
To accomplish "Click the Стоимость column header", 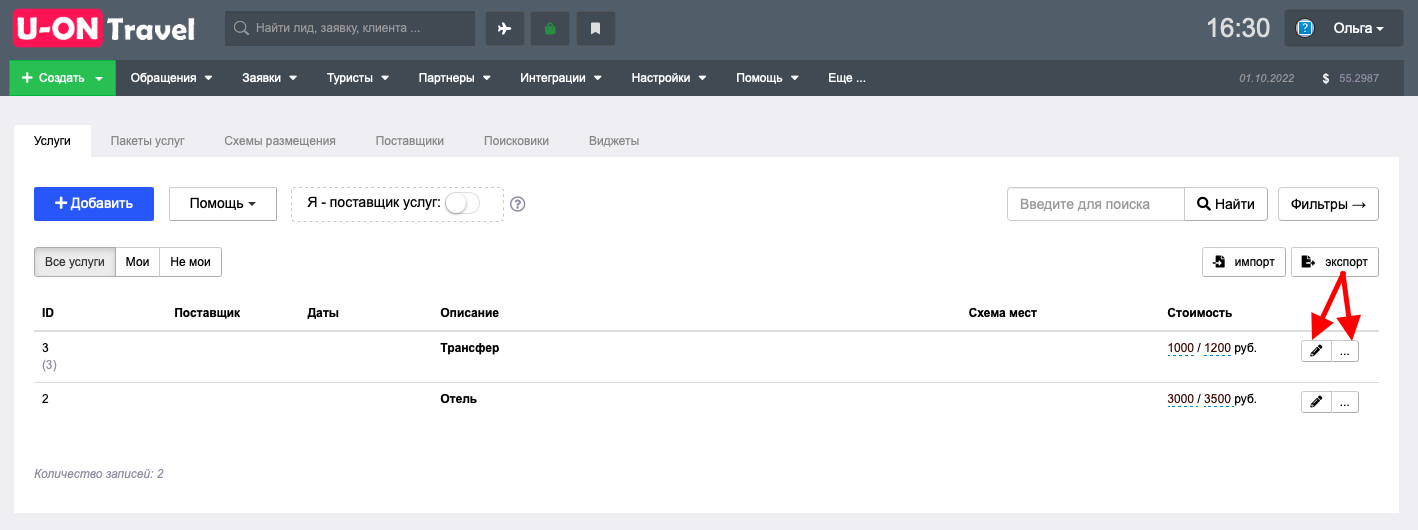I will [x=1199, y=313].
